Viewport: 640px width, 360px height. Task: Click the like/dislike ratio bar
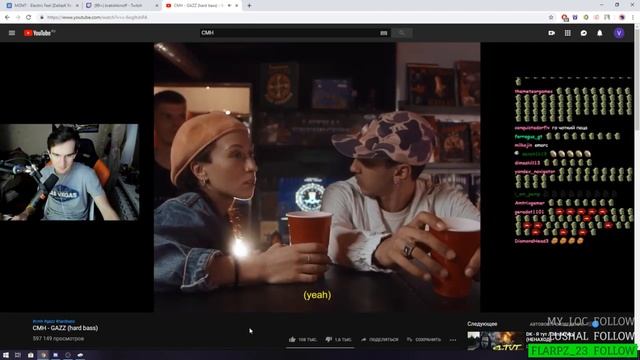pos(320,348)
